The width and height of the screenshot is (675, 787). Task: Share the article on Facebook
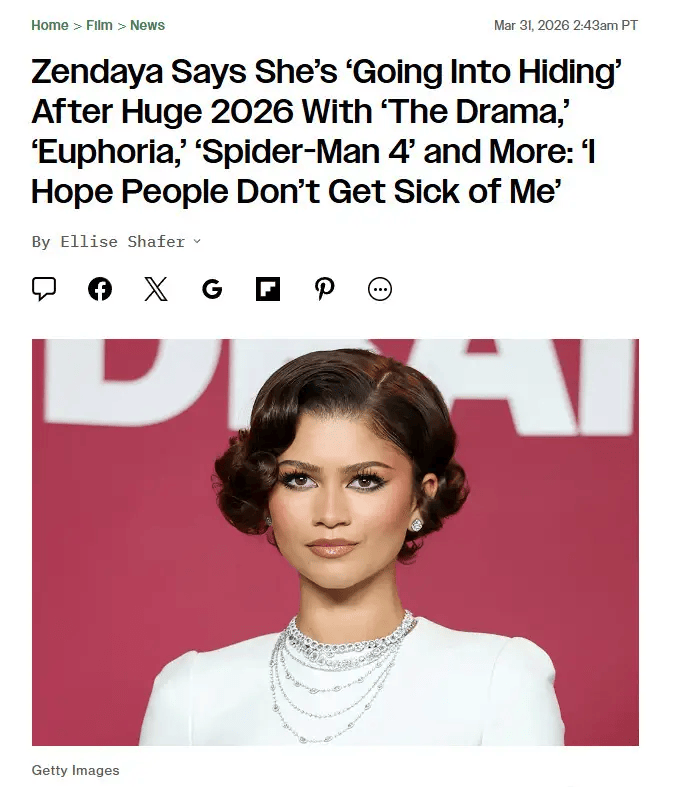coord(100,290)
